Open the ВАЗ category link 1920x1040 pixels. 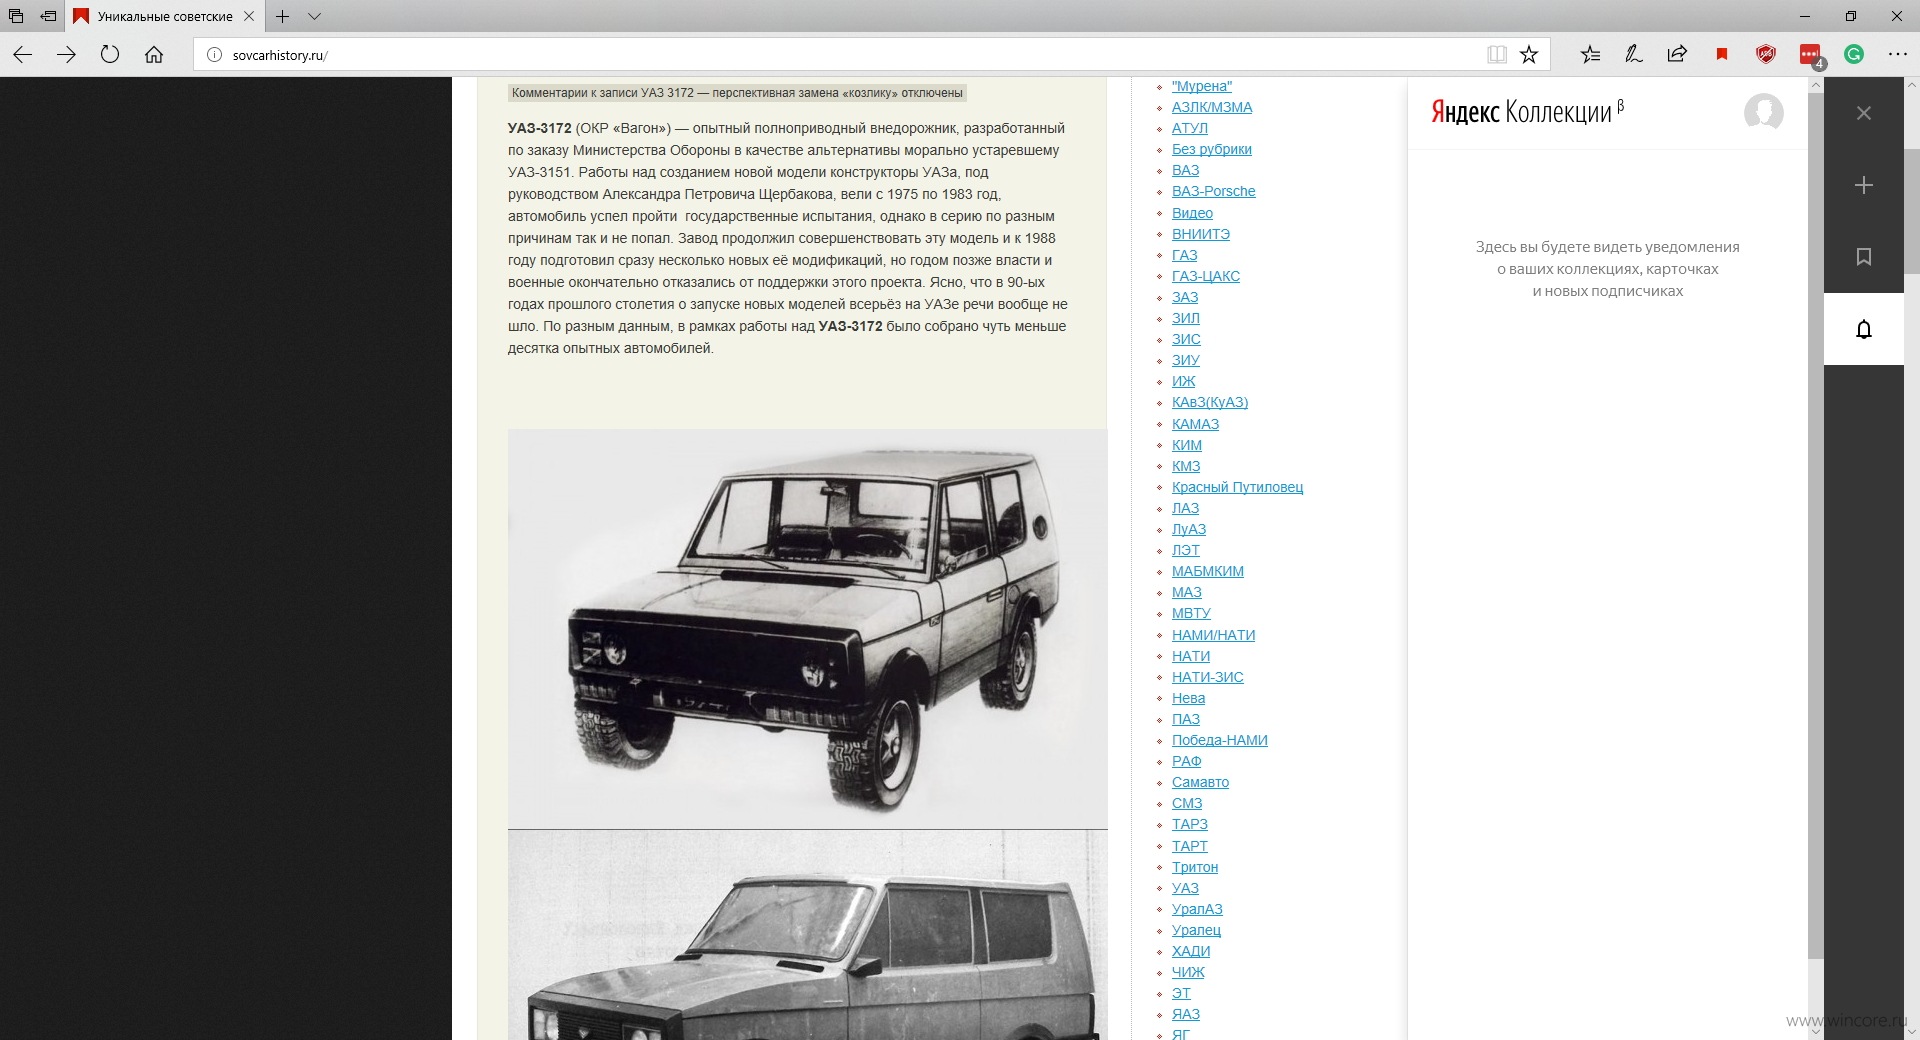point(1186,170)
